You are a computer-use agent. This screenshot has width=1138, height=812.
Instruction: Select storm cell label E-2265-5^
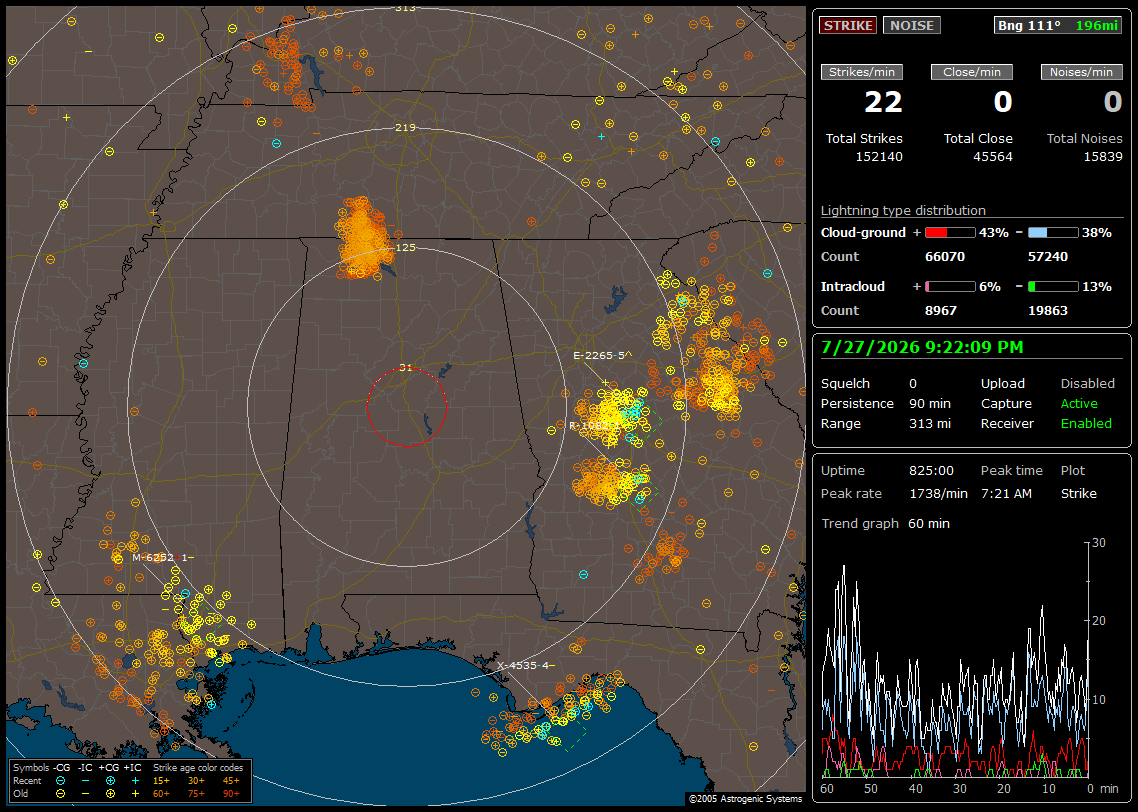coord(602,356)
